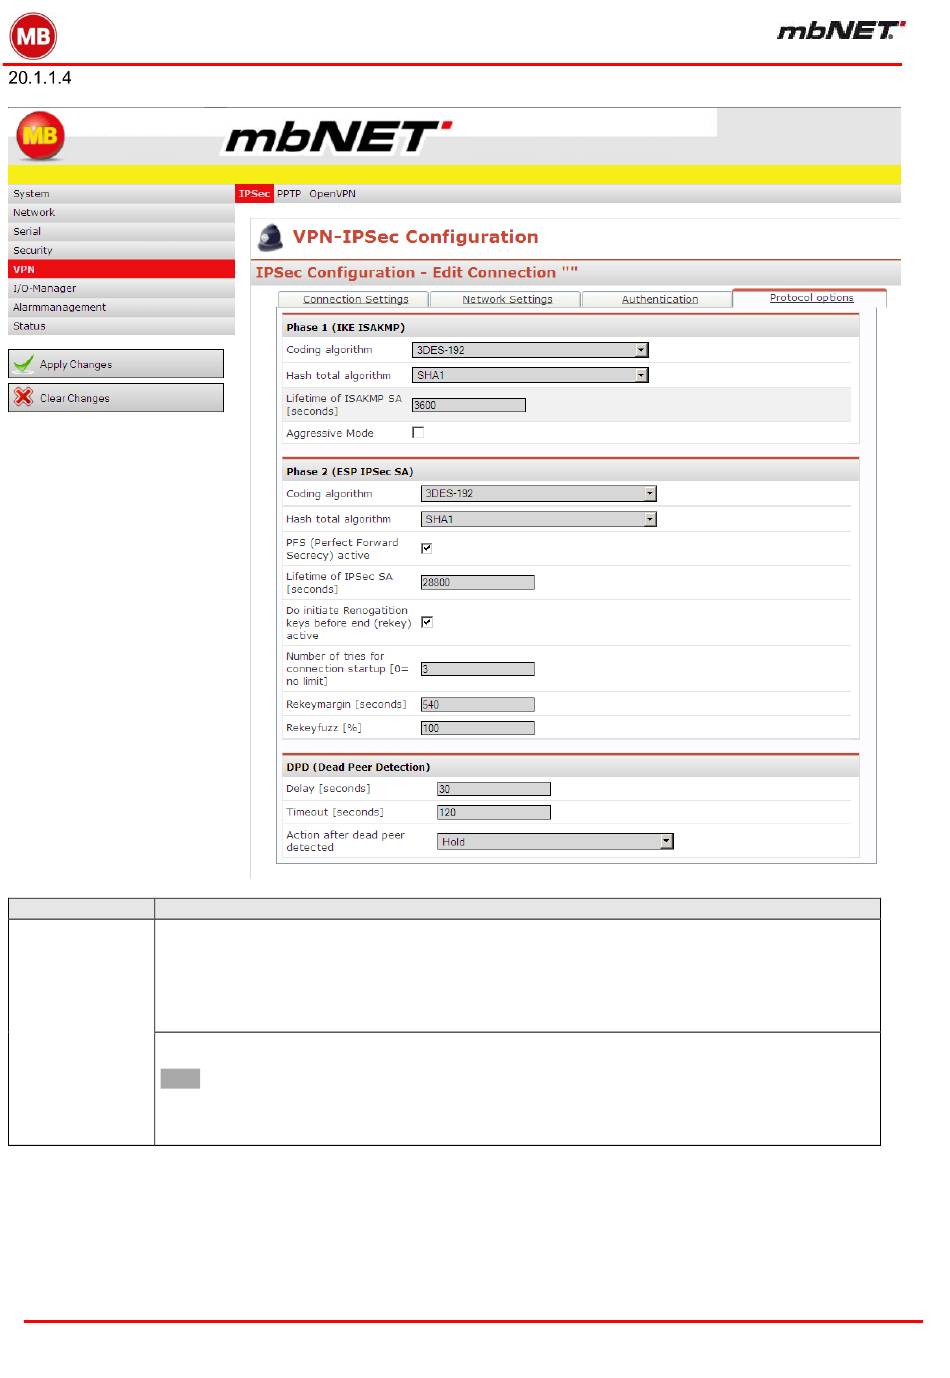This screenshot has width=950, height=1378.
Task: Open Alarmmanagement in the sidebar menu
Action: (x=121, y=307)
